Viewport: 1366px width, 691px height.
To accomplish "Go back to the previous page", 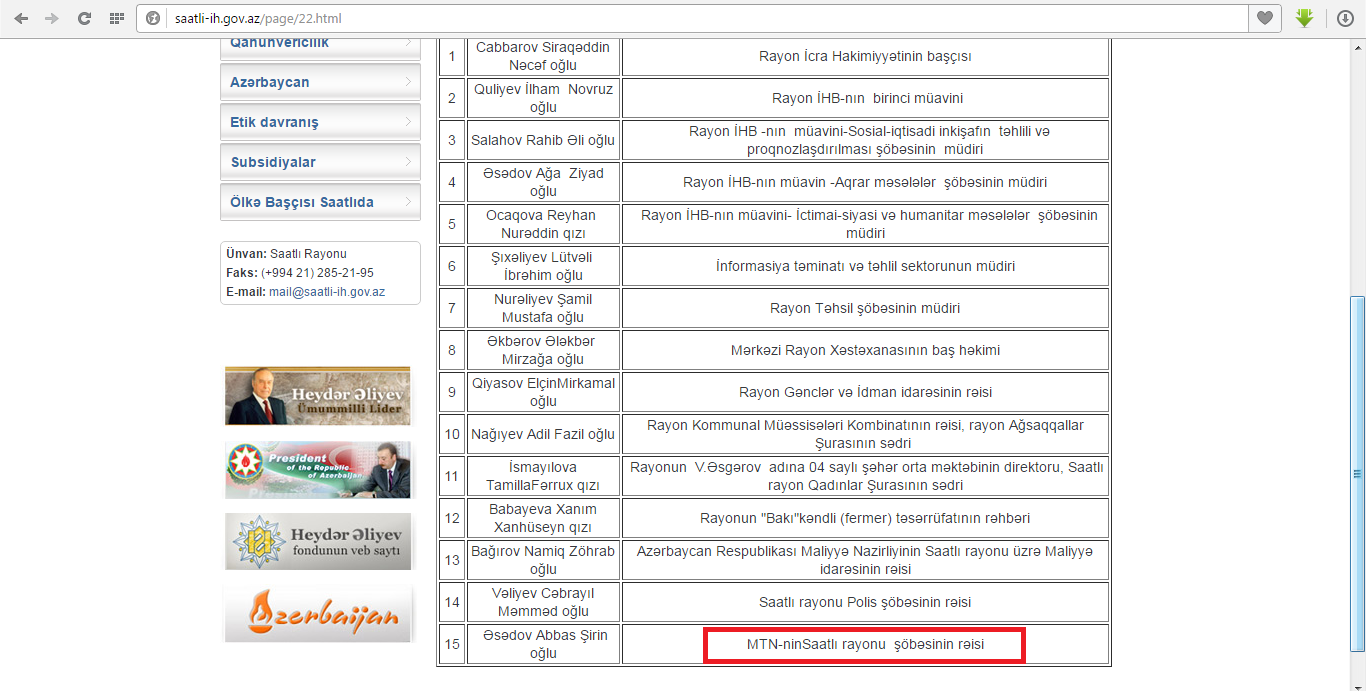I will click(x=21, y=18).
